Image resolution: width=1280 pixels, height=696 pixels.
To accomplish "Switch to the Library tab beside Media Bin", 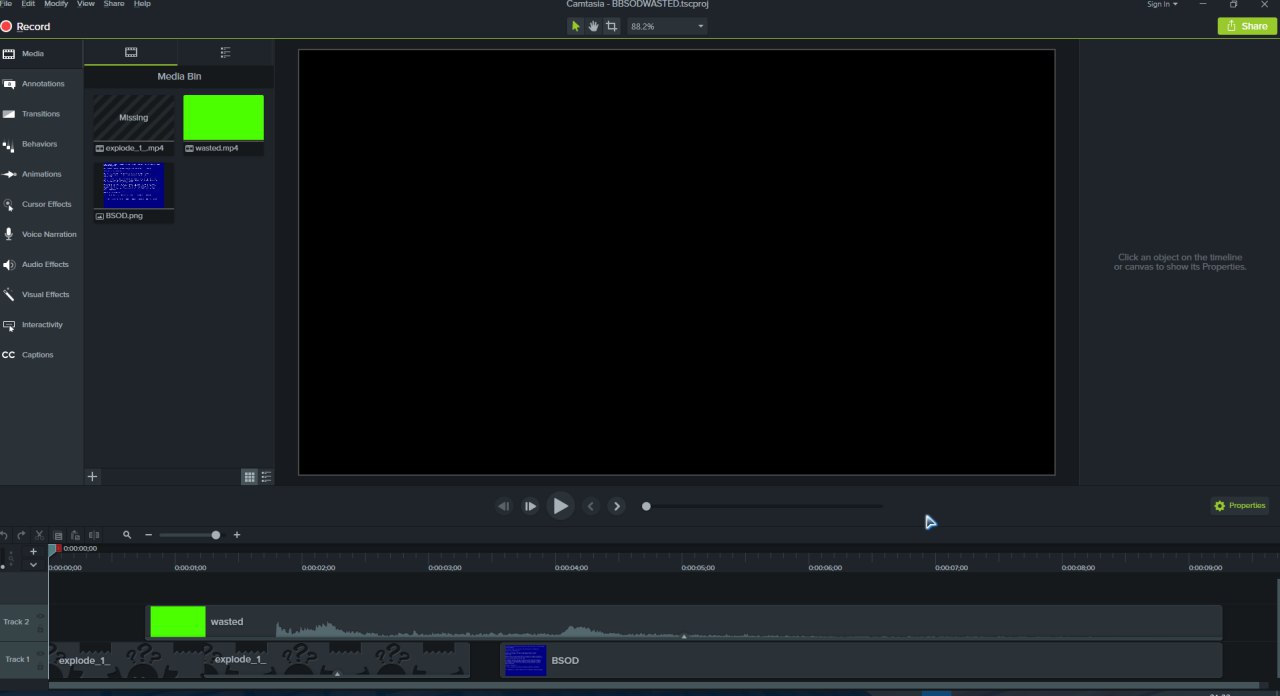I will (x=225, y=52).
